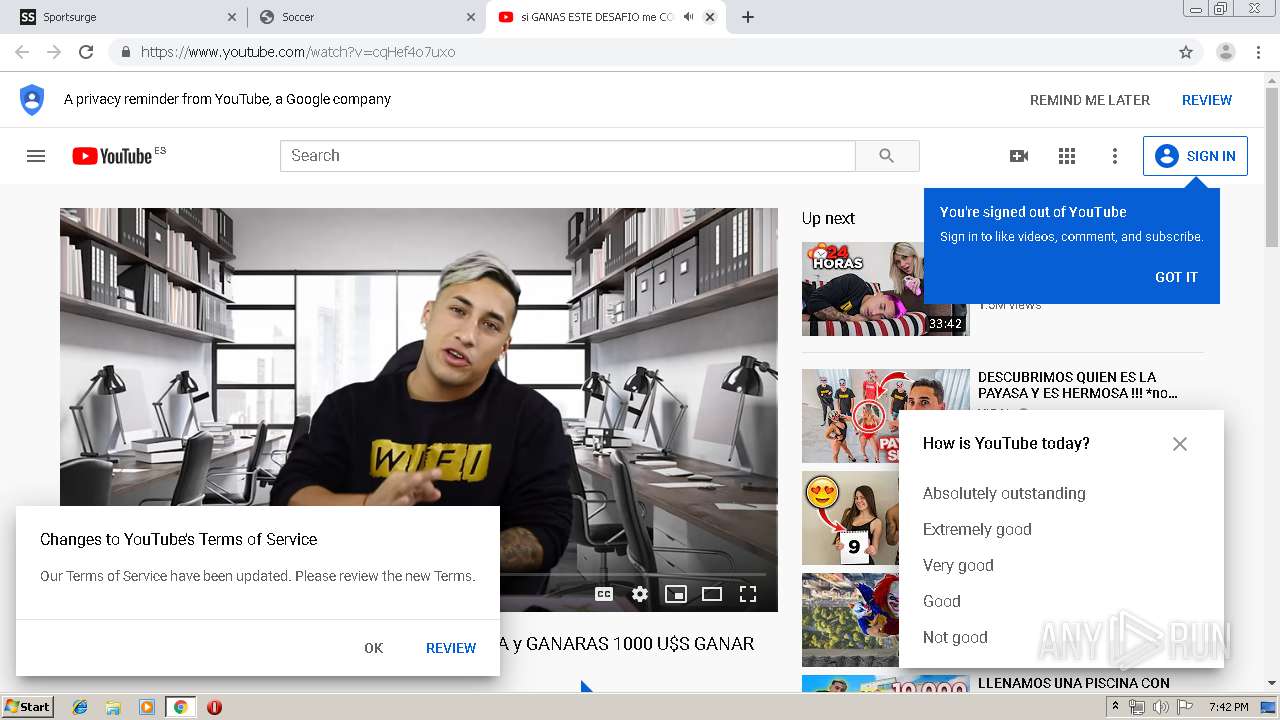Select Very good rating
Image resolution: width=1280 pixels, height=720 pixels.
pyautogui.click(x=958, y=565)
